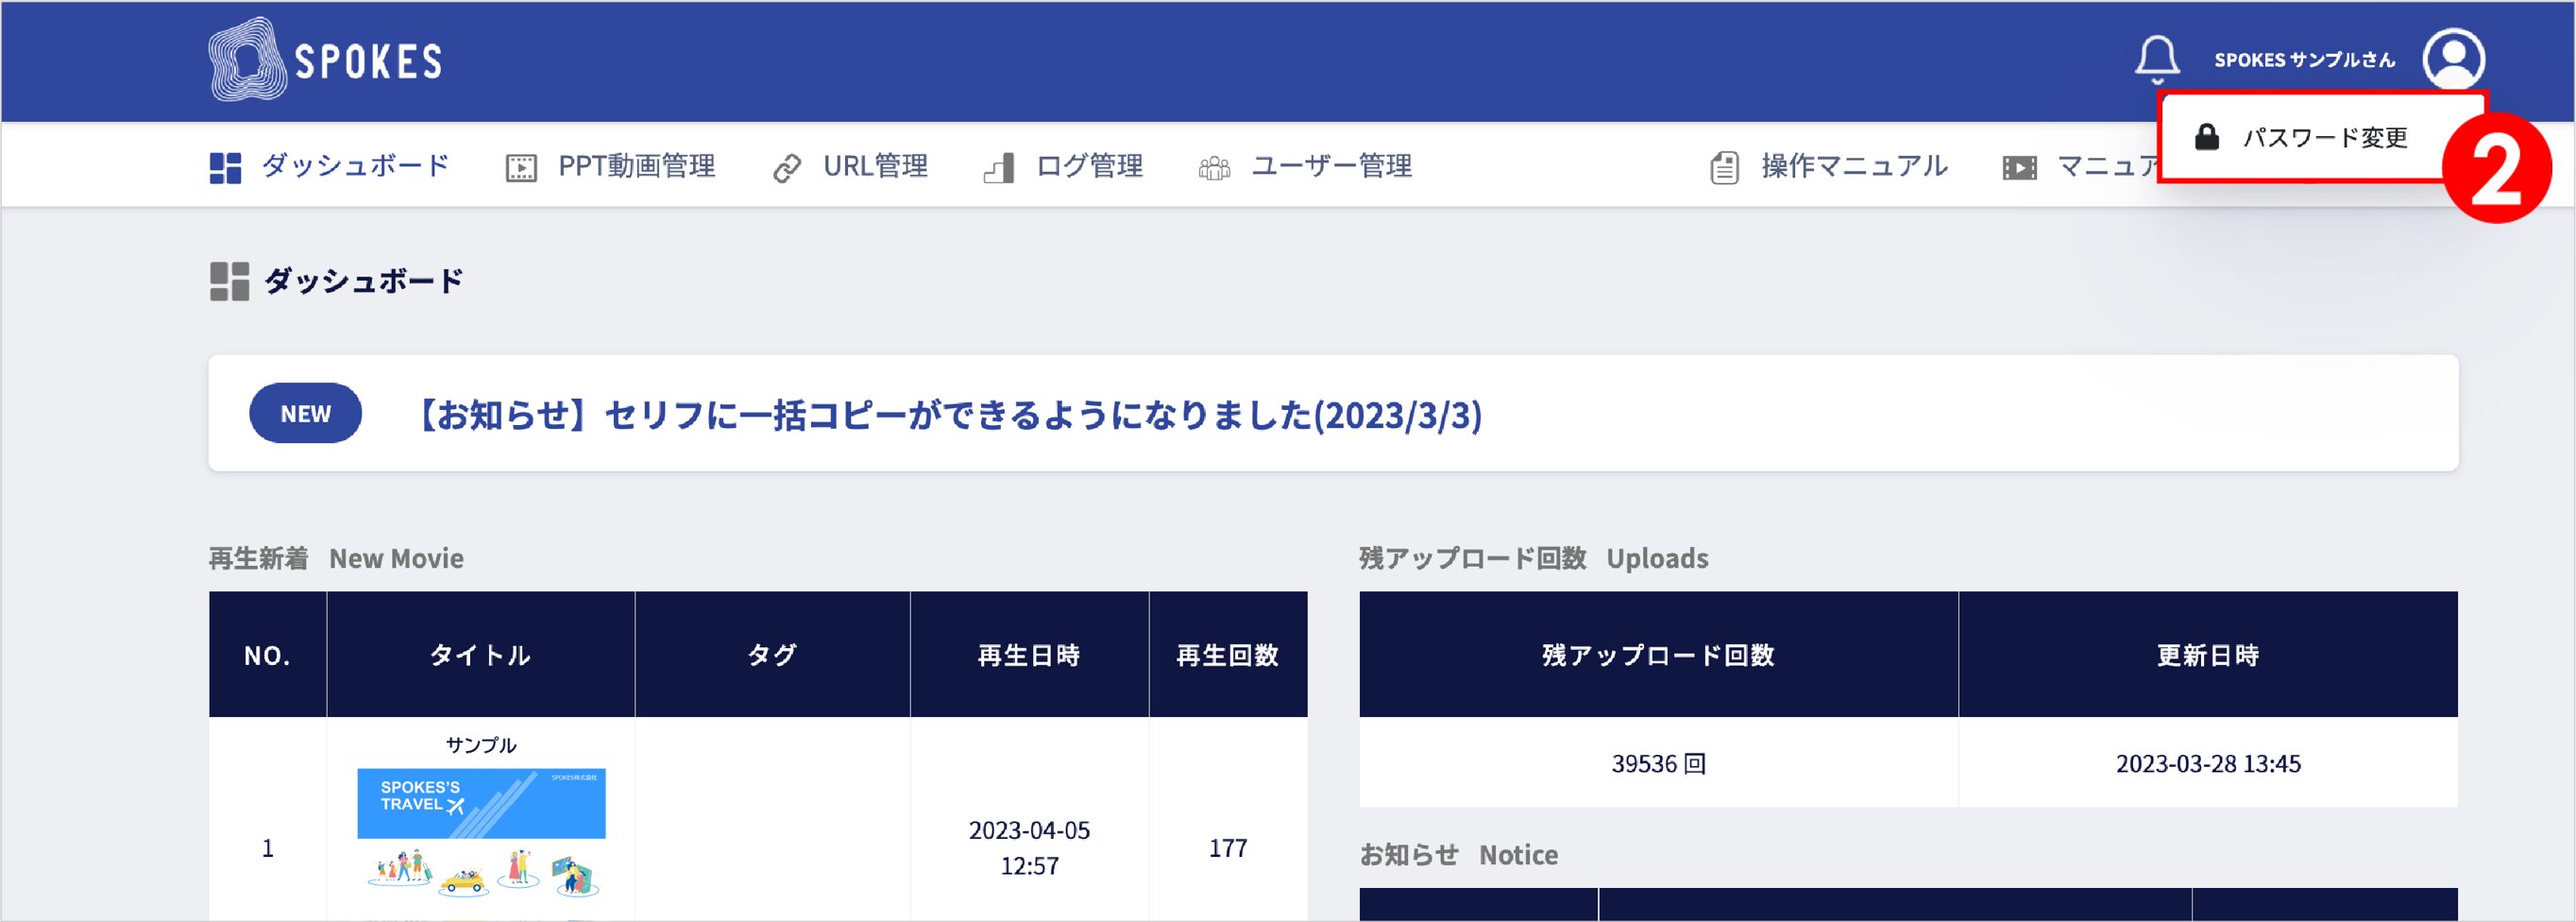Click the SPOKES logo
This screenshot has height=922, width=2576.
[x=325, y=60]
